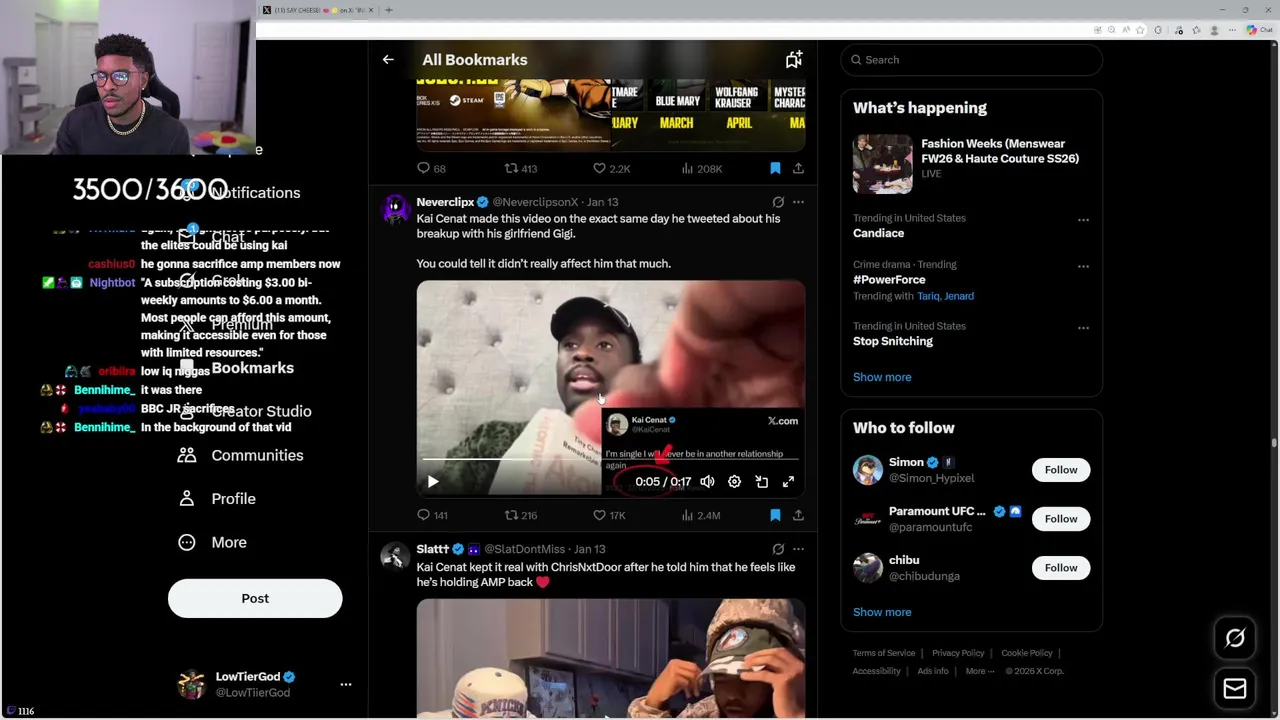1280x720 pixels.
Task: Open Slatt profile avatar
Action: (396, 556)
